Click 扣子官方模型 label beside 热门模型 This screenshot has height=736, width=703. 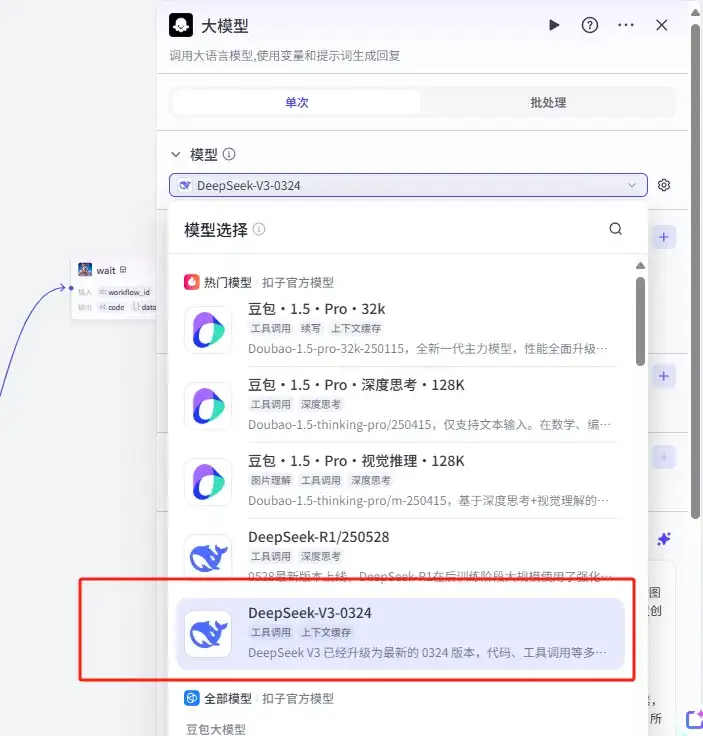point(298,282)
